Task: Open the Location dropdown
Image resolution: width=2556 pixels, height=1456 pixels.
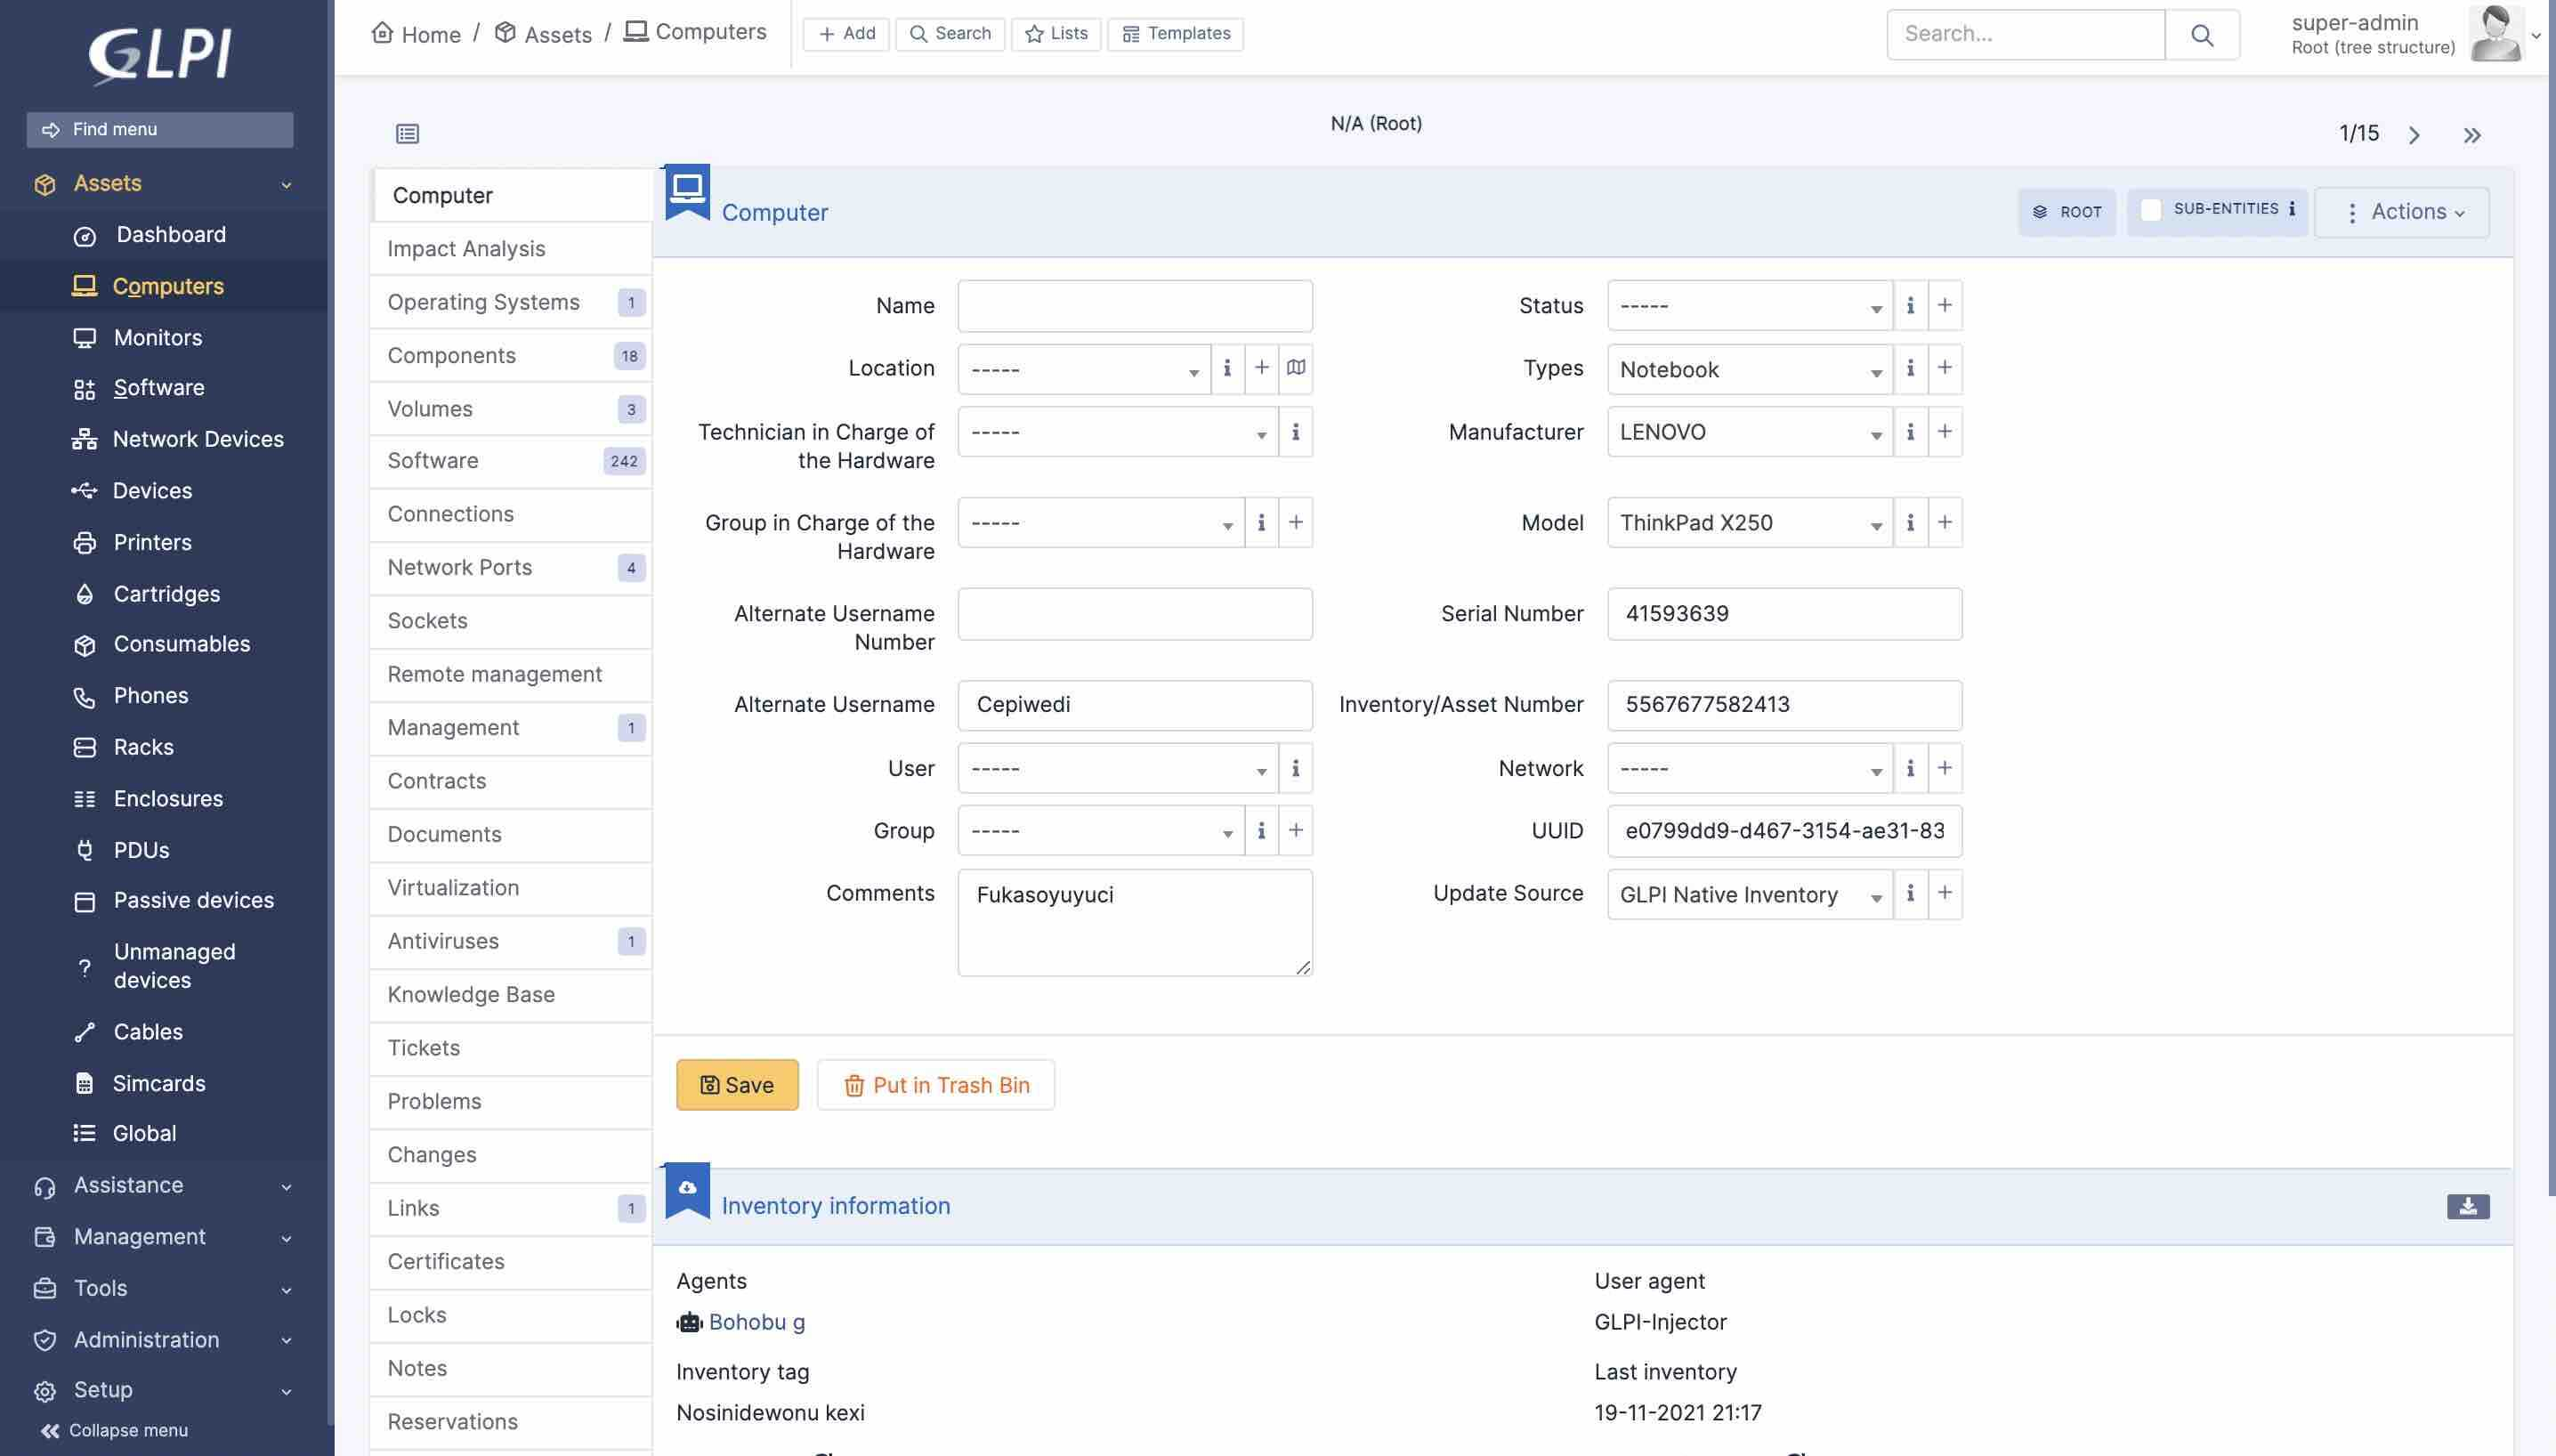Action: pyautogui.click(x=1084, y=369)
